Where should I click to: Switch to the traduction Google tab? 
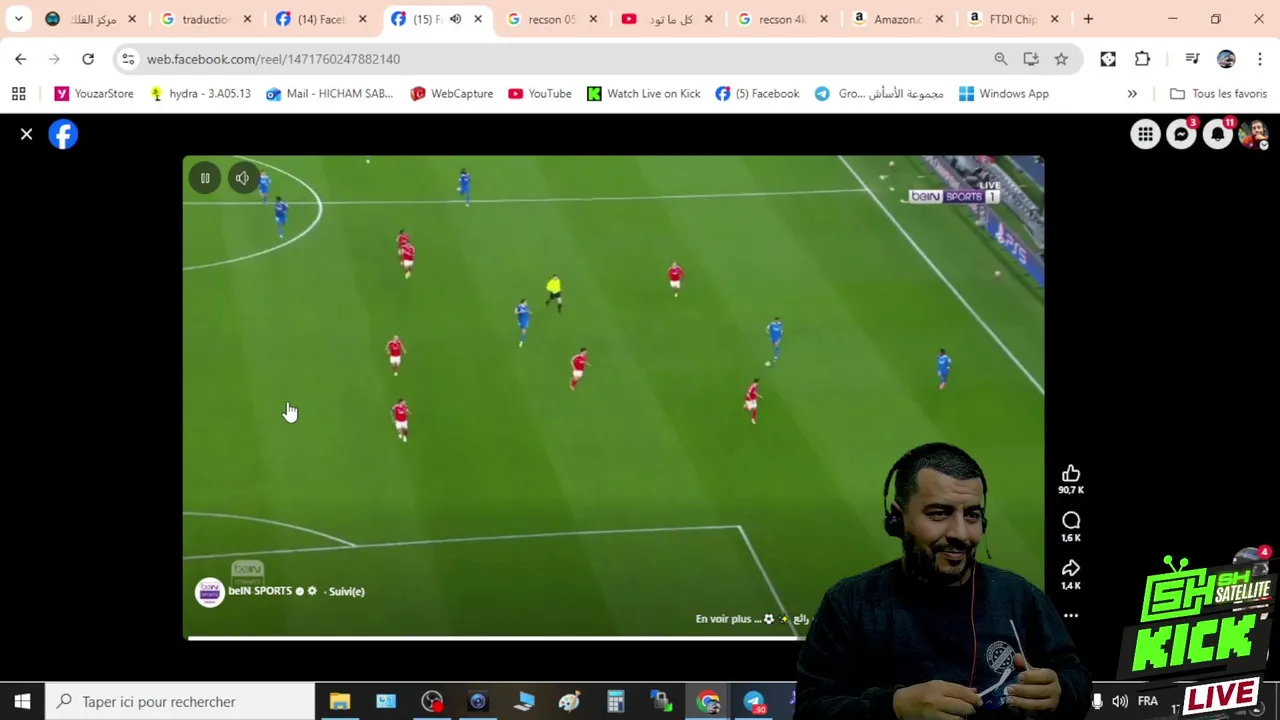[x=206, y=19]
